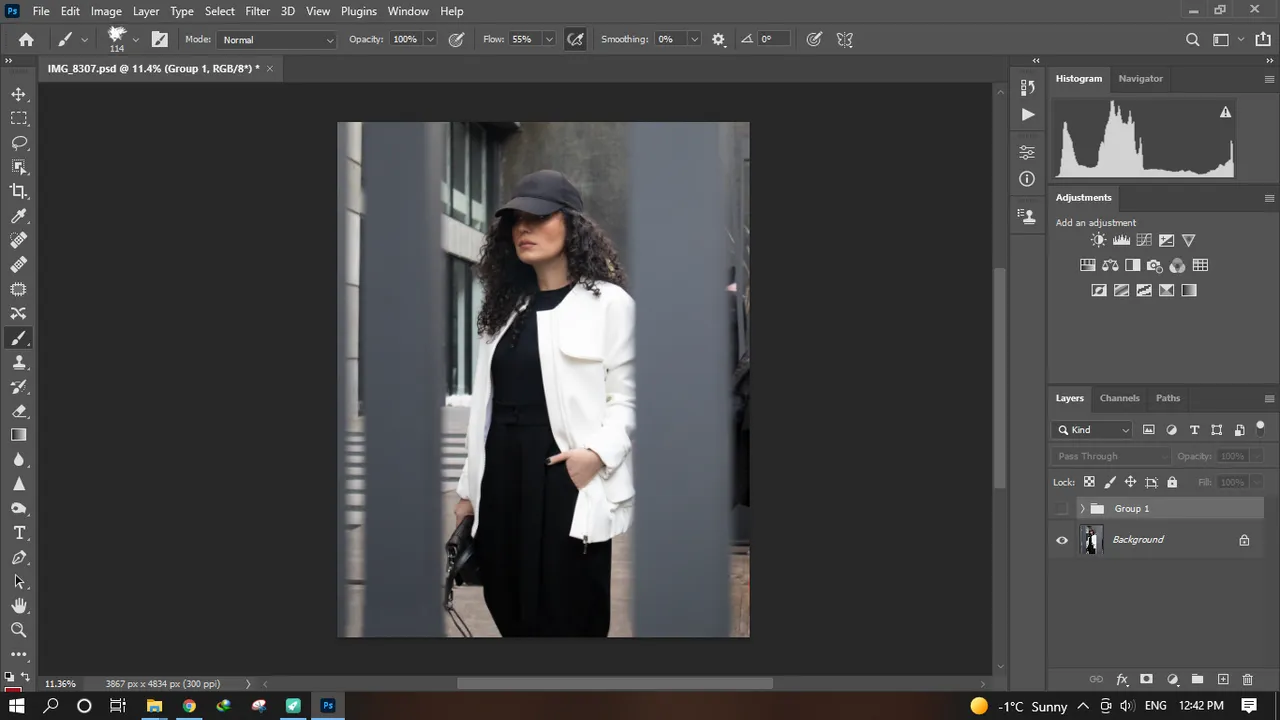Open the Image menu

coord(106,11)
